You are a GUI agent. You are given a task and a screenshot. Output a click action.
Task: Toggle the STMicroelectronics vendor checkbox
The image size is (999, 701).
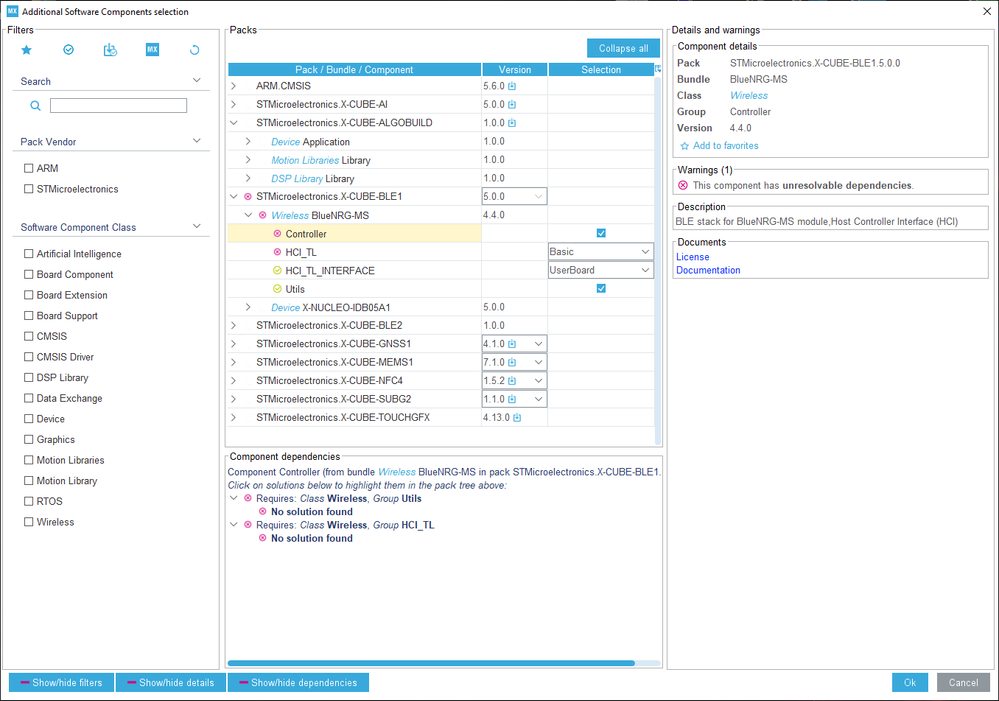tap(28, 189)
